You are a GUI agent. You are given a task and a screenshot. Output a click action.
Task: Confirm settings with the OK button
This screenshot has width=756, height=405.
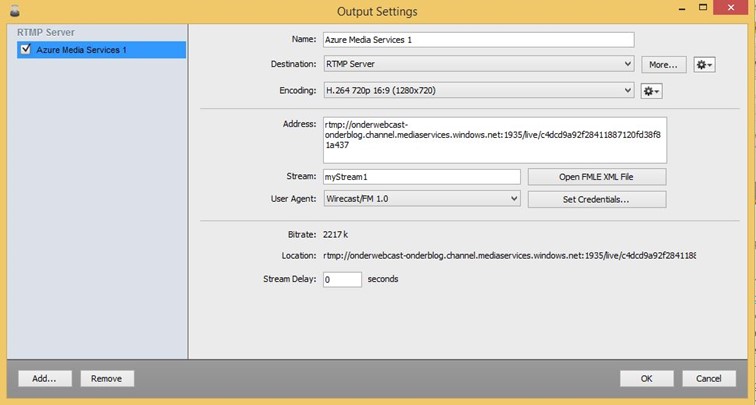647,378
